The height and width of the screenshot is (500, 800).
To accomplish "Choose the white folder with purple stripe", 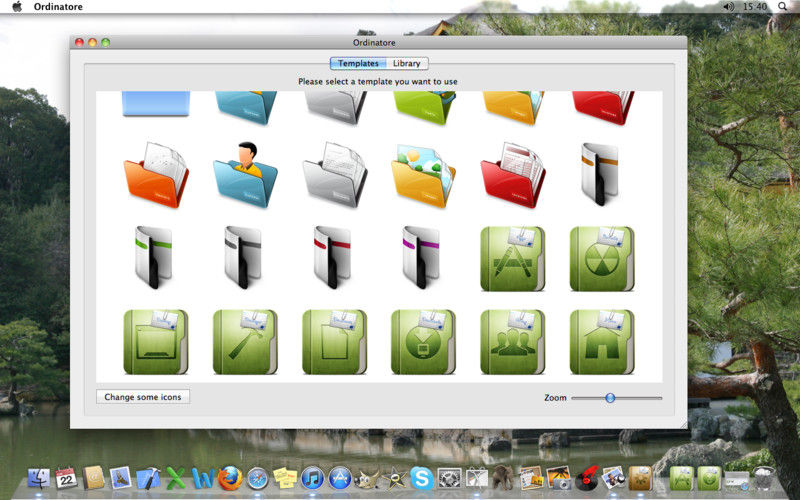I will tap(423, 258).
